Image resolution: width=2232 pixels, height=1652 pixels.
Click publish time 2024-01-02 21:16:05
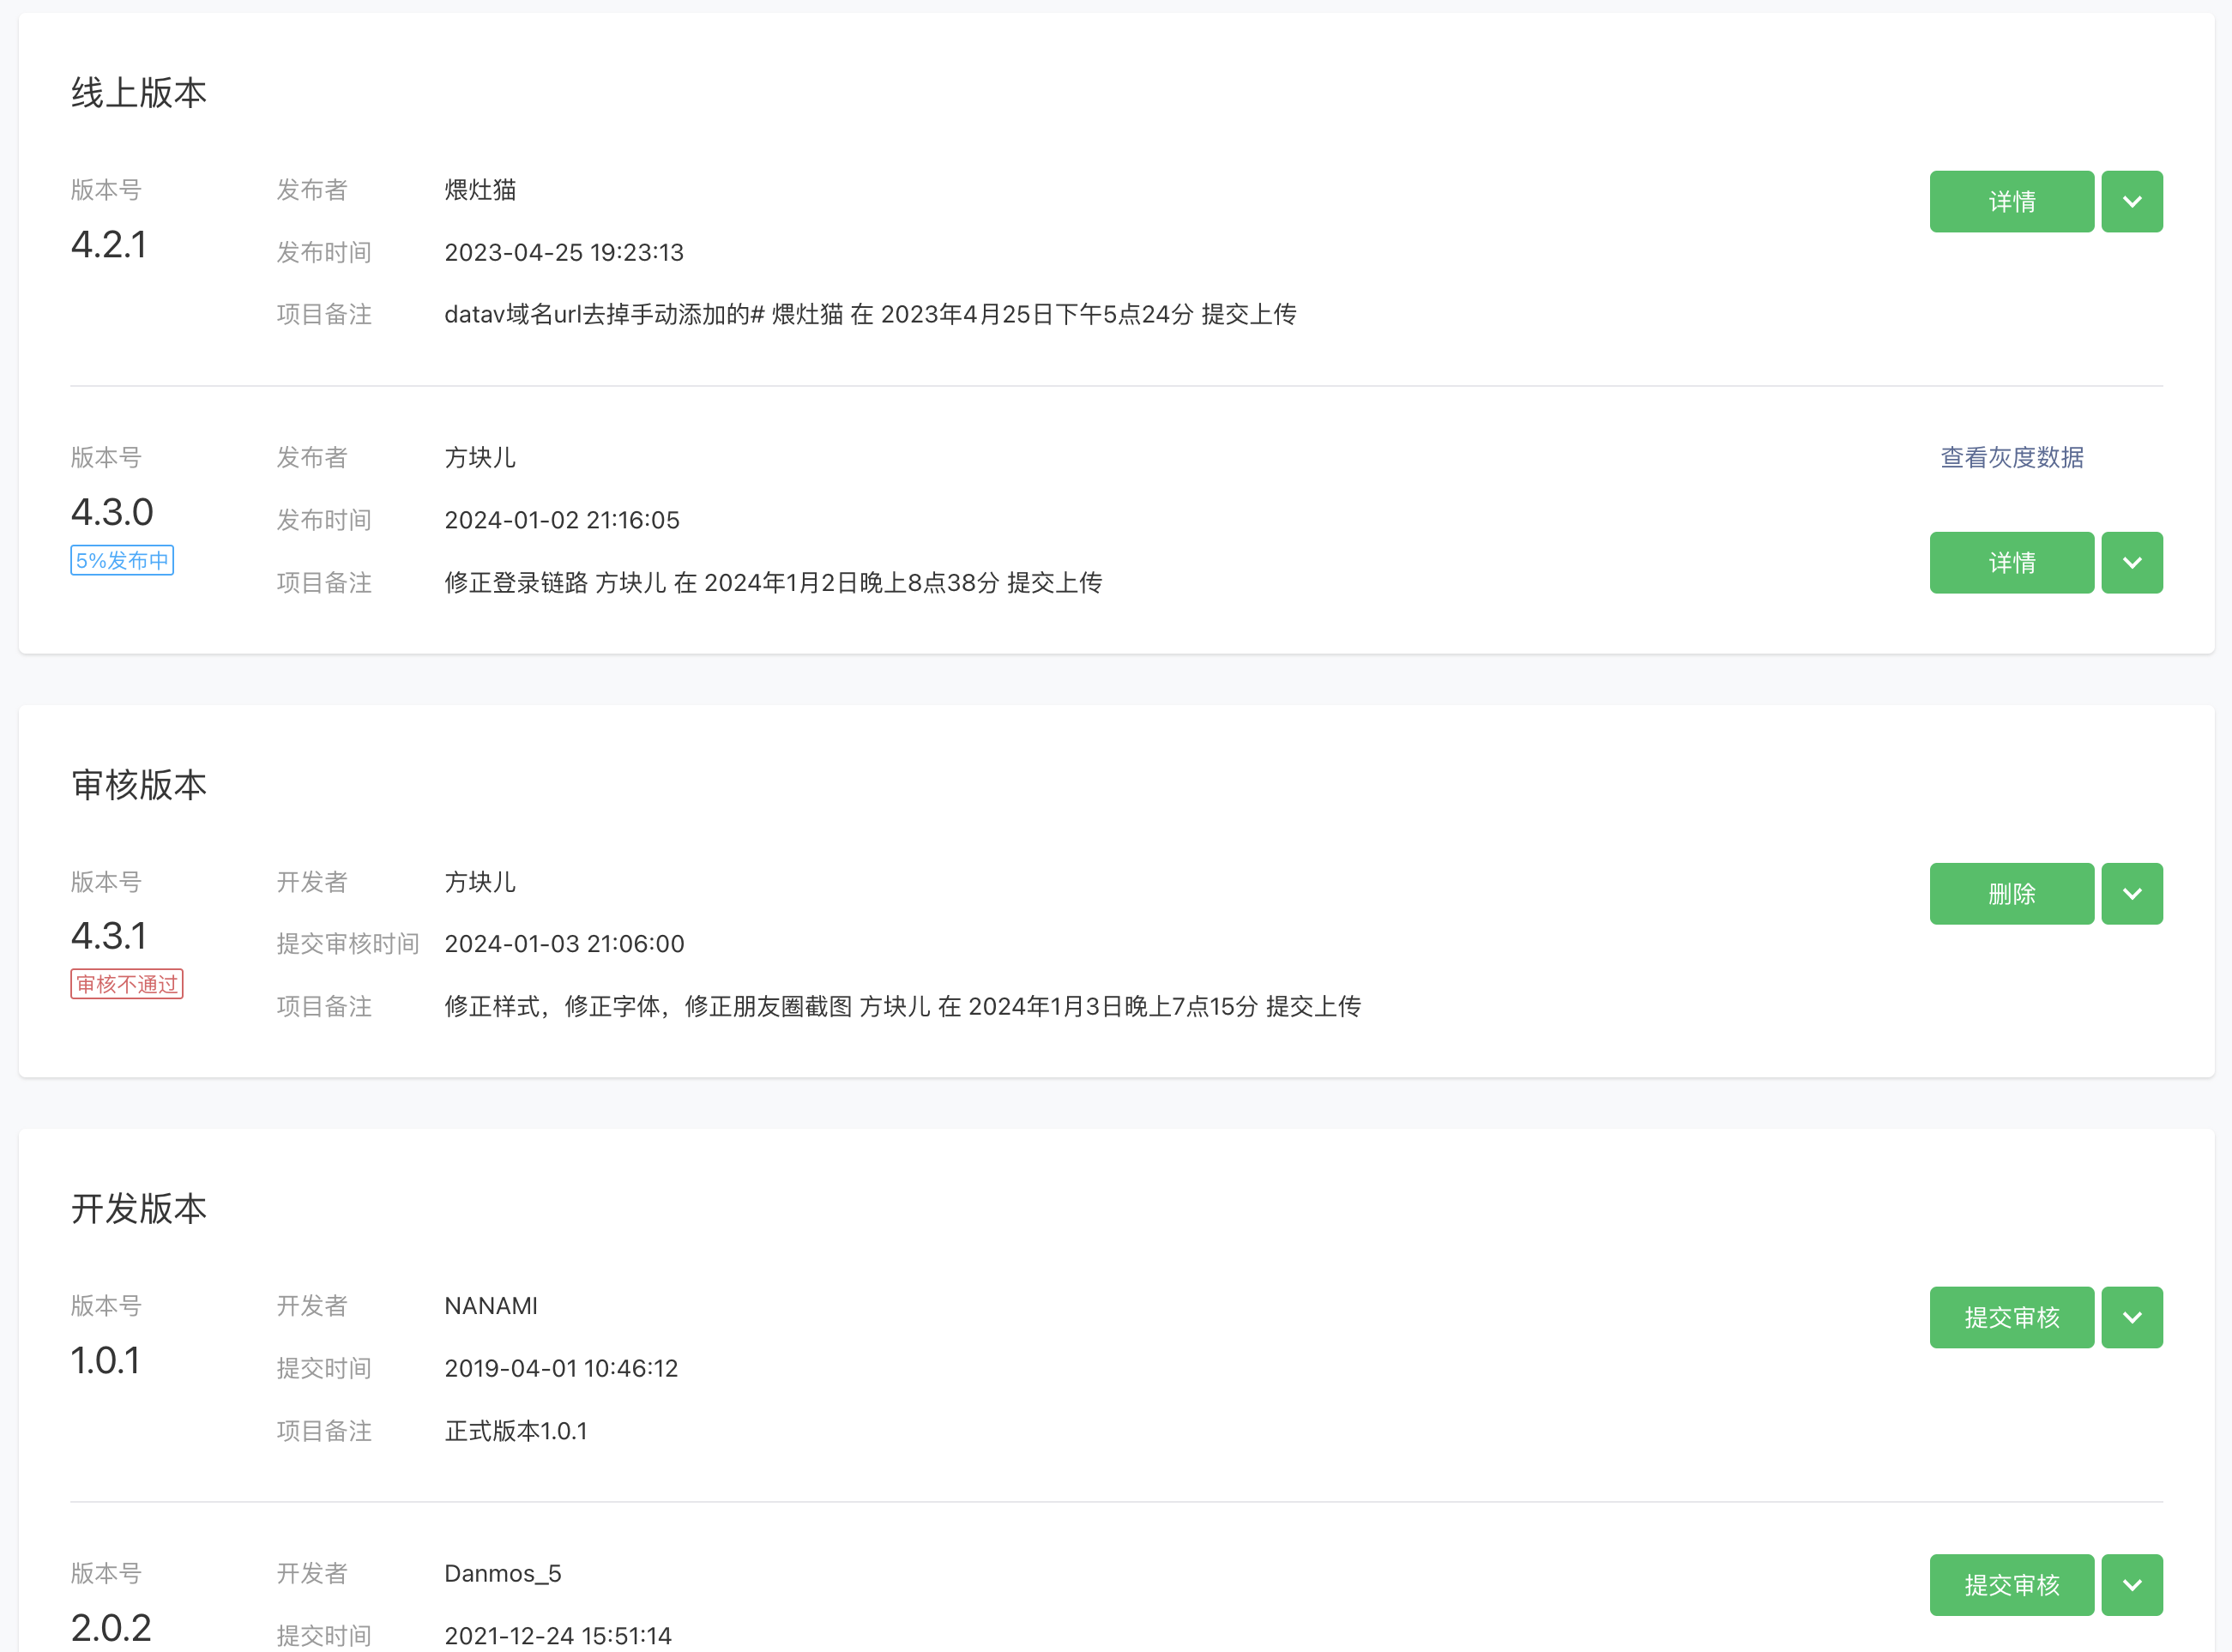point(562,520)
